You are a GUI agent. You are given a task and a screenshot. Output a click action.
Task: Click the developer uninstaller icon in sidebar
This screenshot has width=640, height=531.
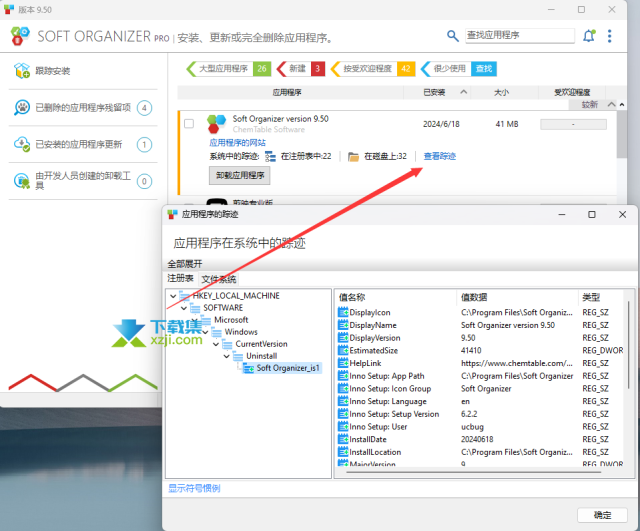click(22, 181)
